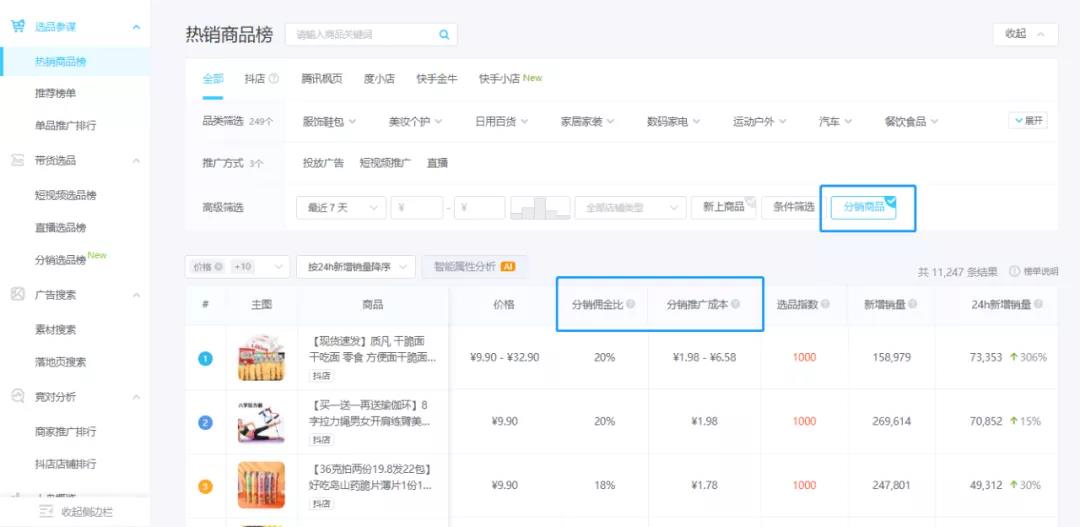Open 分销选品榜 in the sidebar
The height and width of the screenshot is (527, 1080).
(60, 260)
